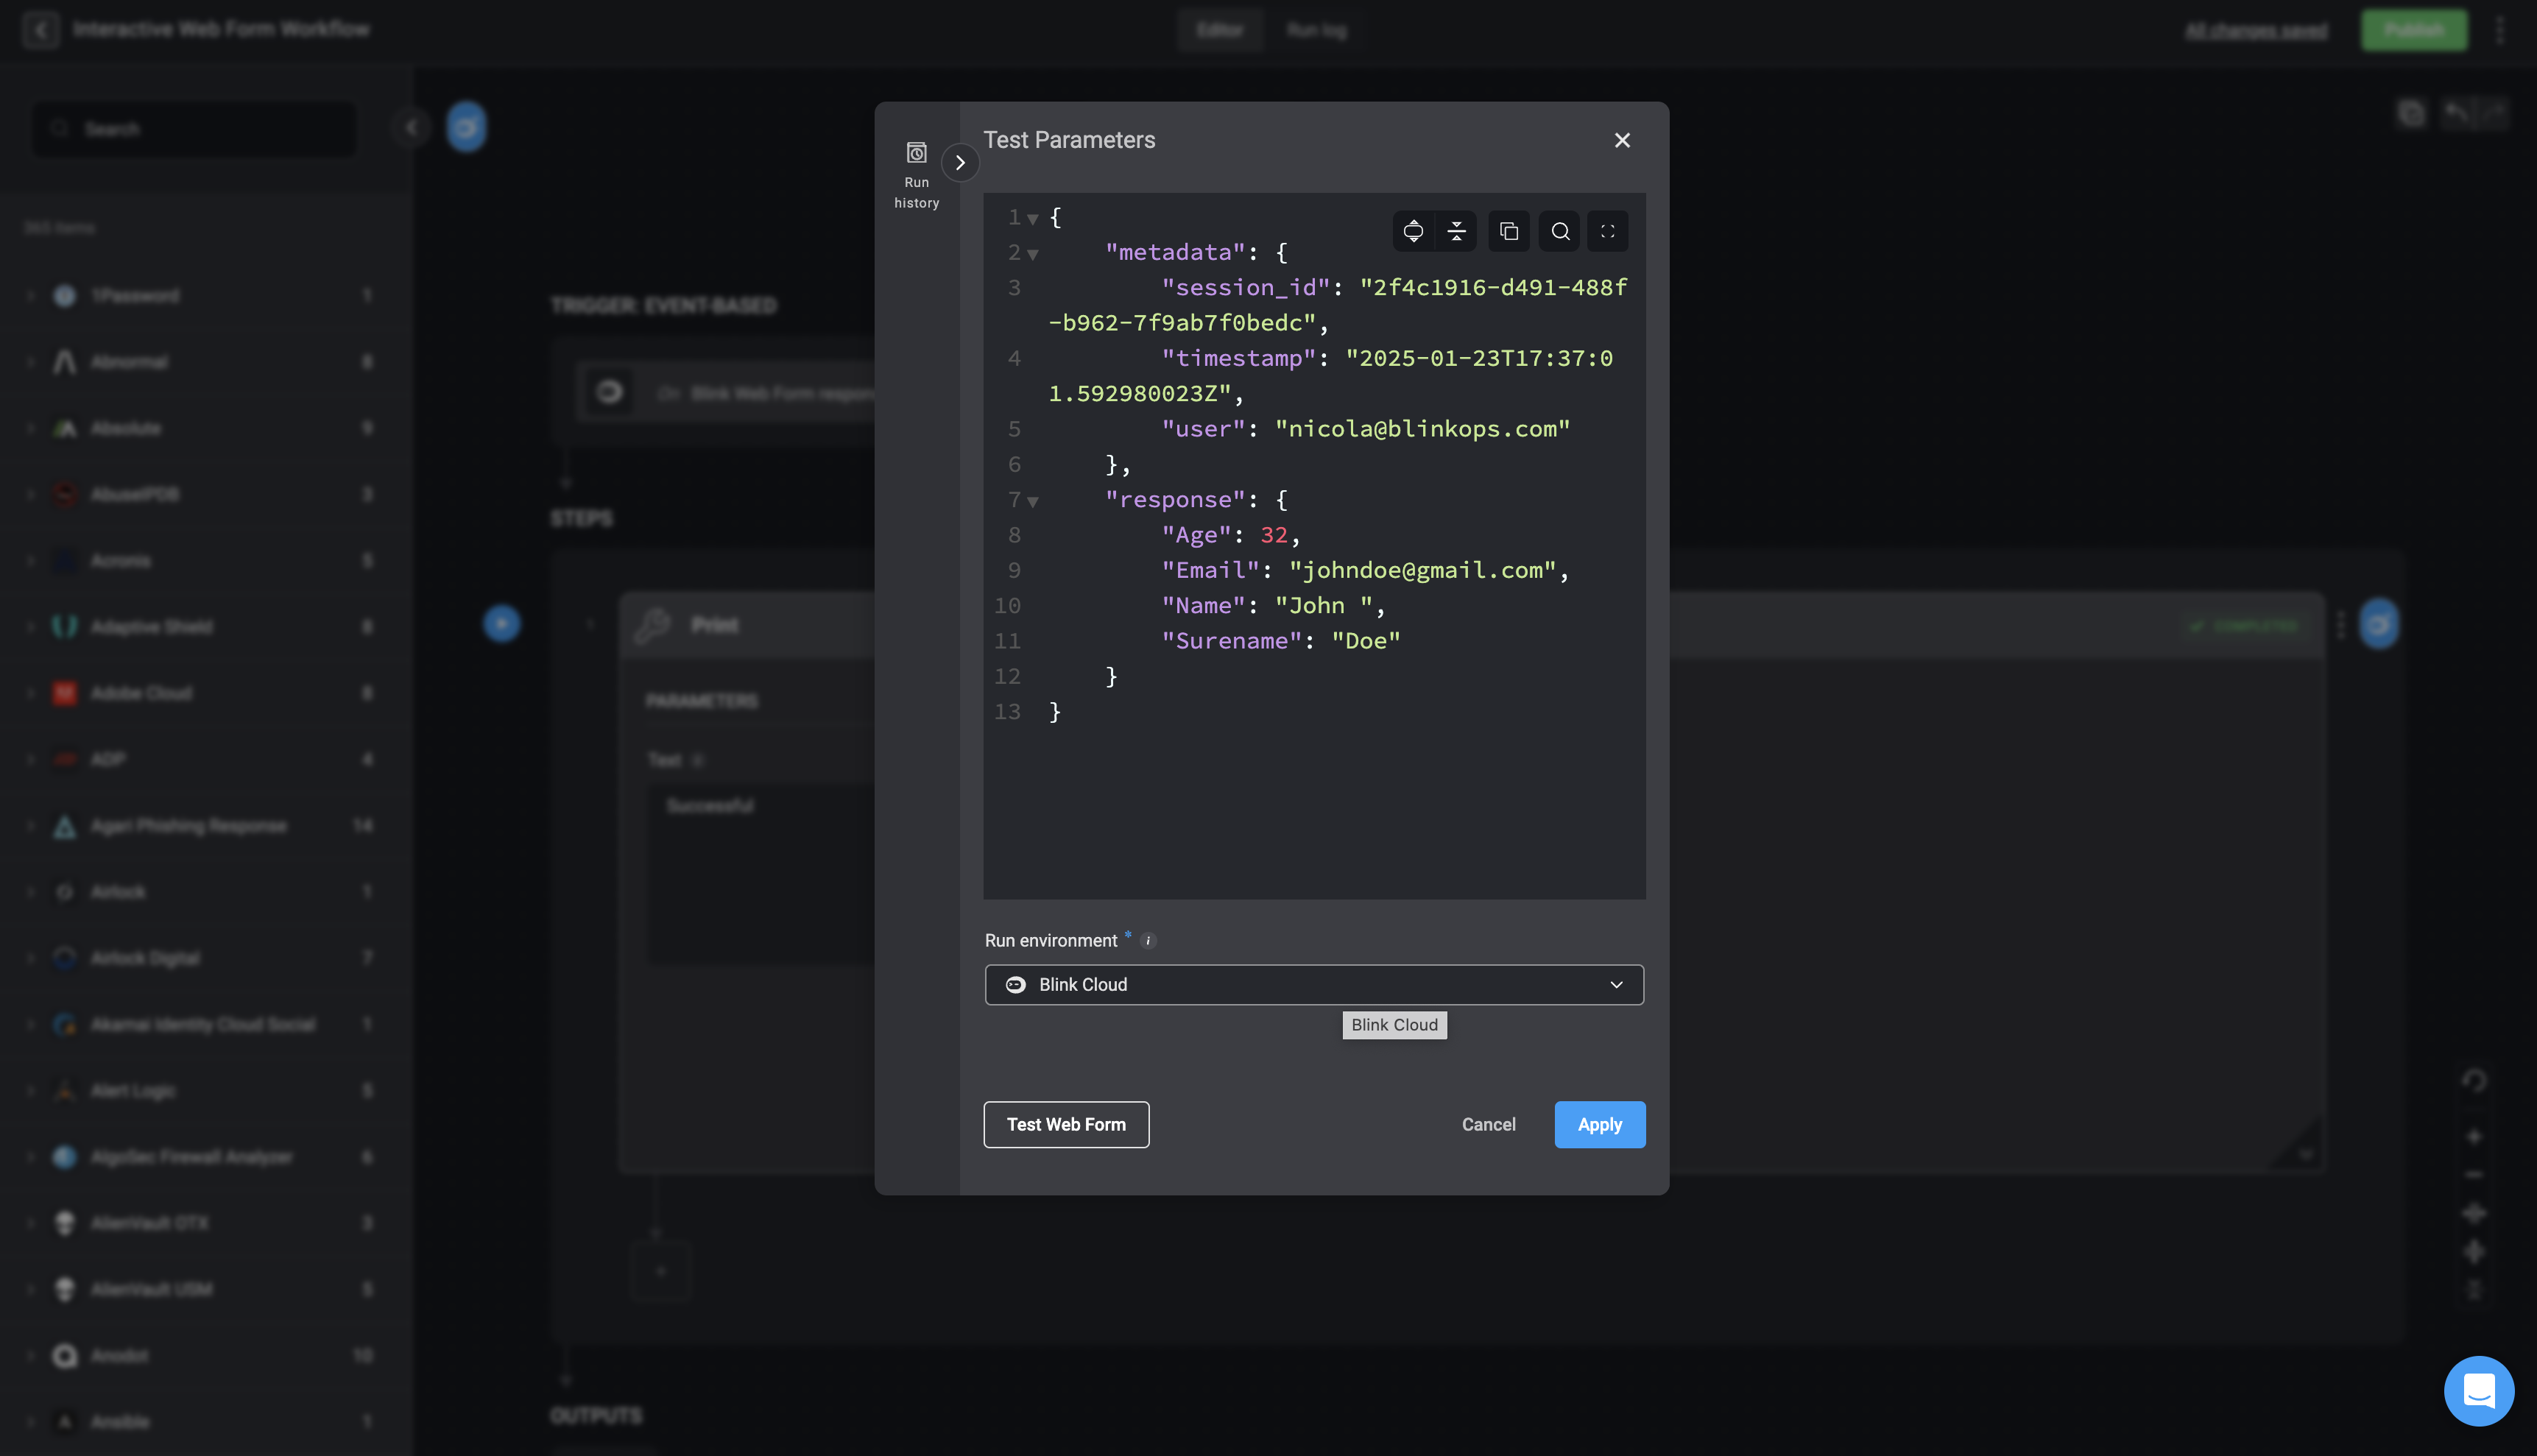Click the "session_id" key in the JSON
The width and height of the screenshot is (2537, 1456).
1245,287
